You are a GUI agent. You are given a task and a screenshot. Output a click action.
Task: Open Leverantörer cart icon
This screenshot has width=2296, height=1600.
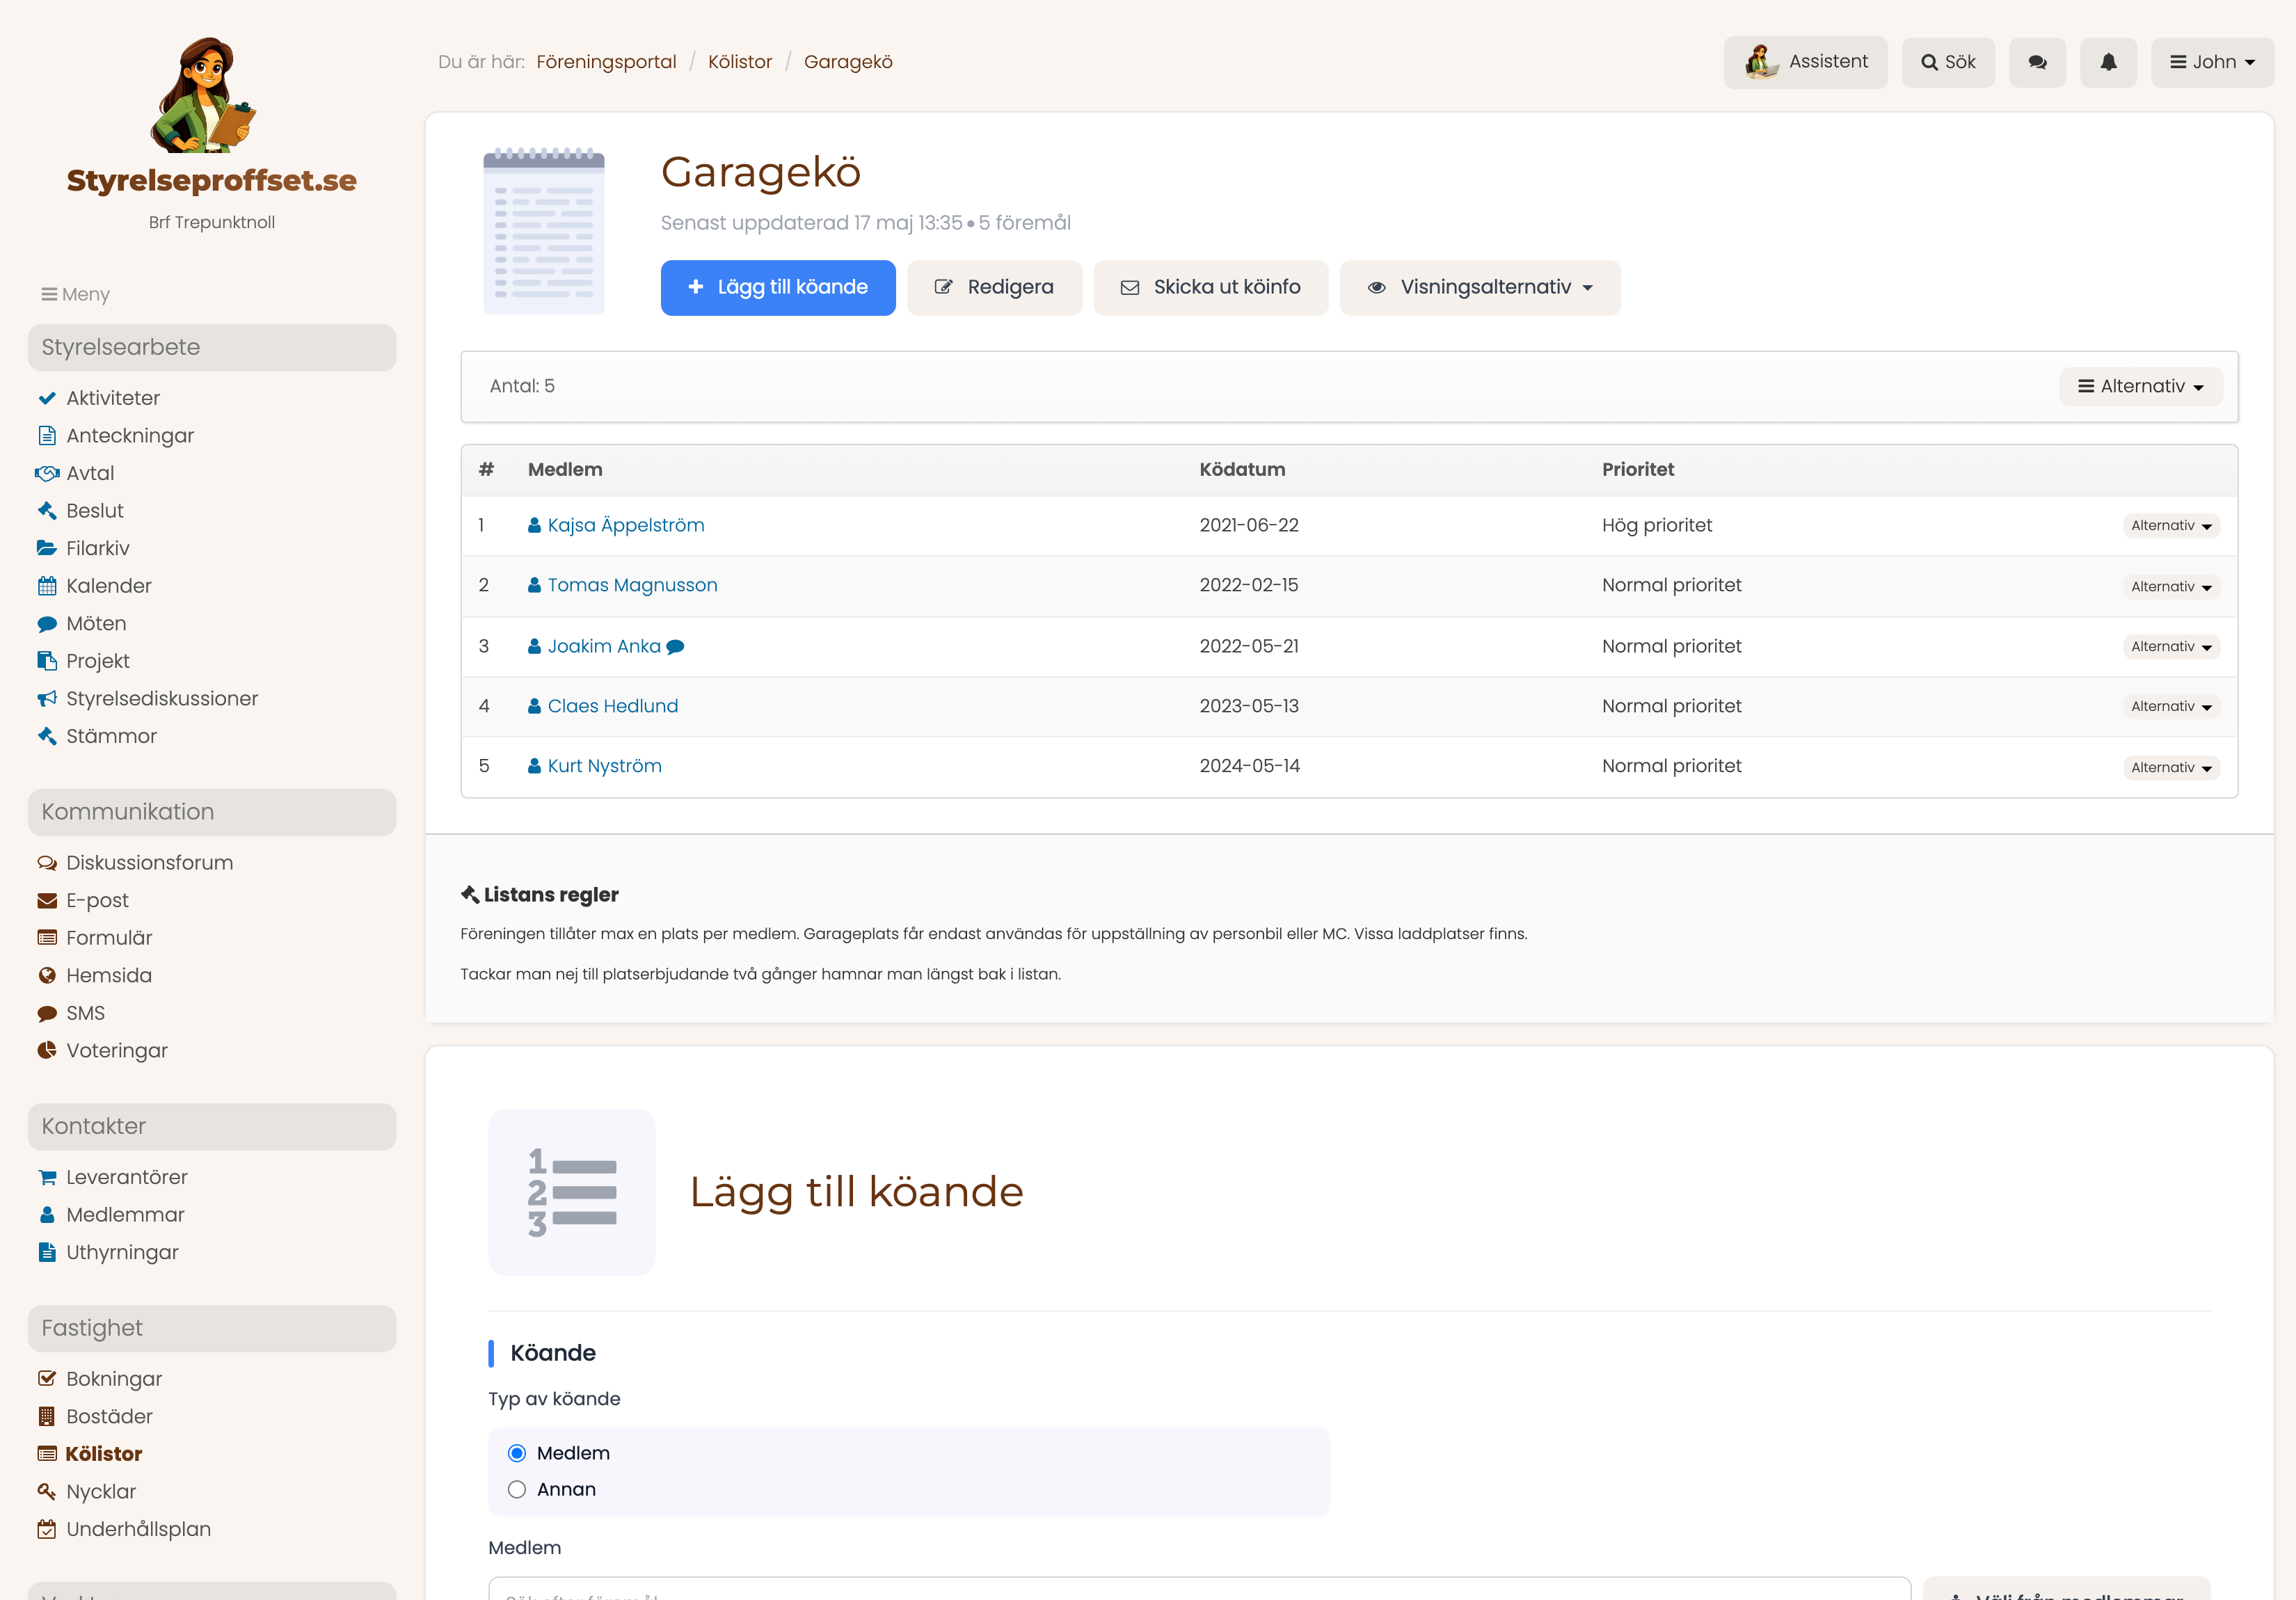[x=47, y=1178]
